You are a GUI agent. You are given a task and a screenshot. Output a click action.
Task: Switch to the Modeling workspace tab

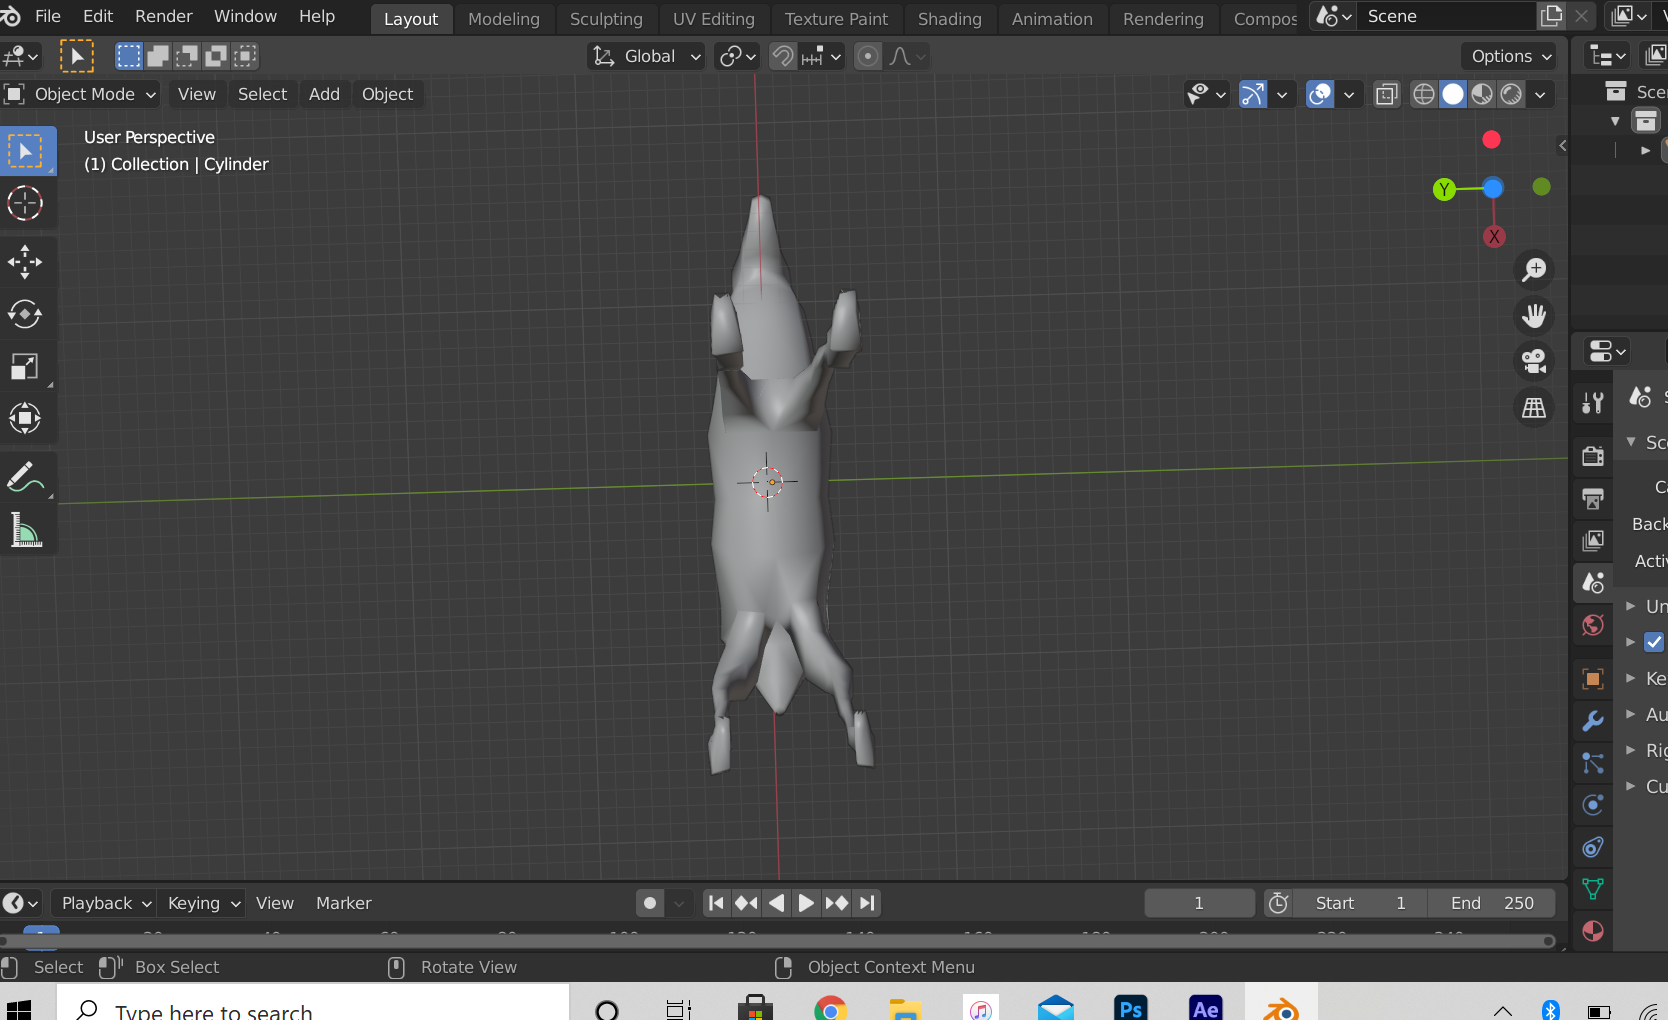click(x=504, y=18)
